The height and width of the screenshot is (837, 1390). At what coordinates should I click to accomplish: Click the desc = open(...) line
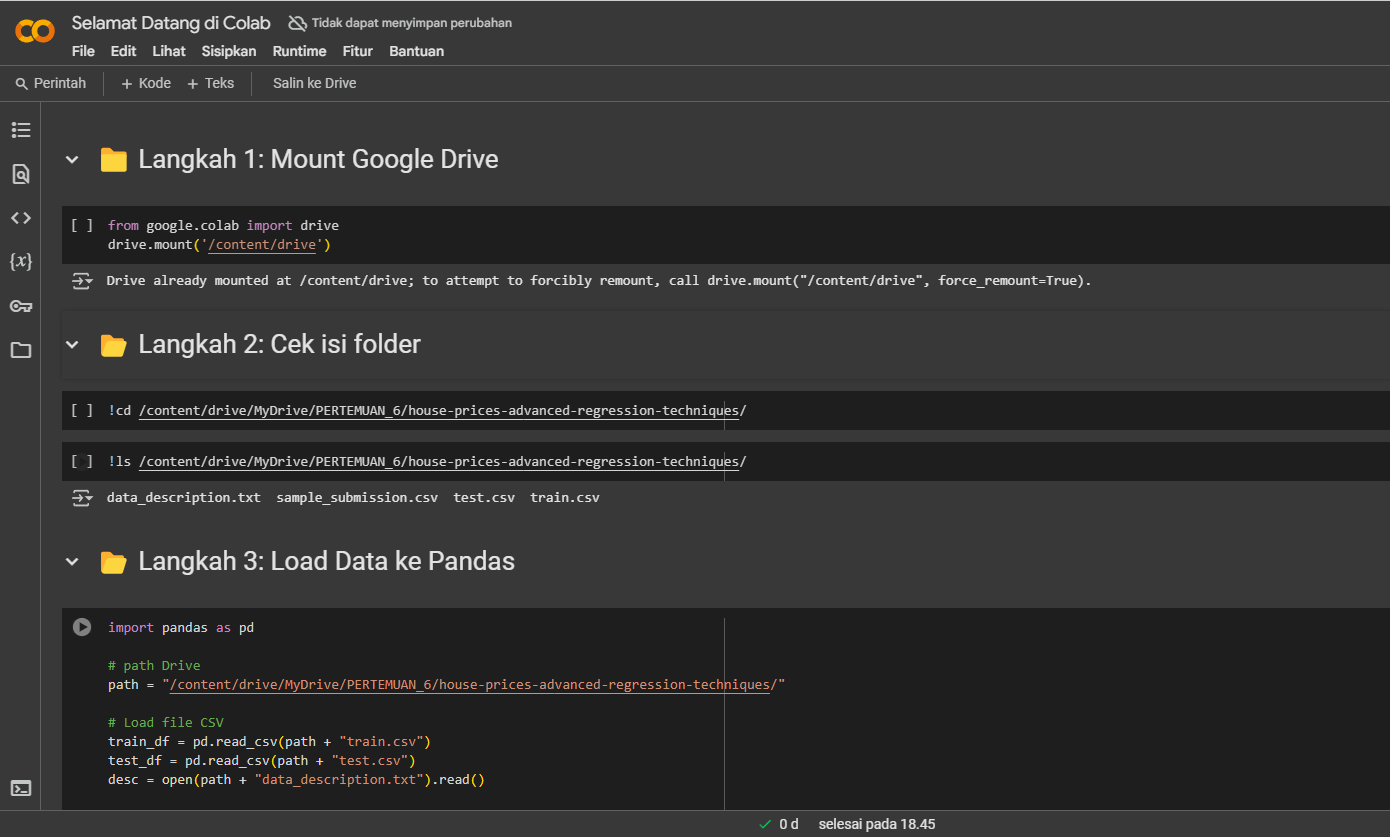click(x=296, y=780)
